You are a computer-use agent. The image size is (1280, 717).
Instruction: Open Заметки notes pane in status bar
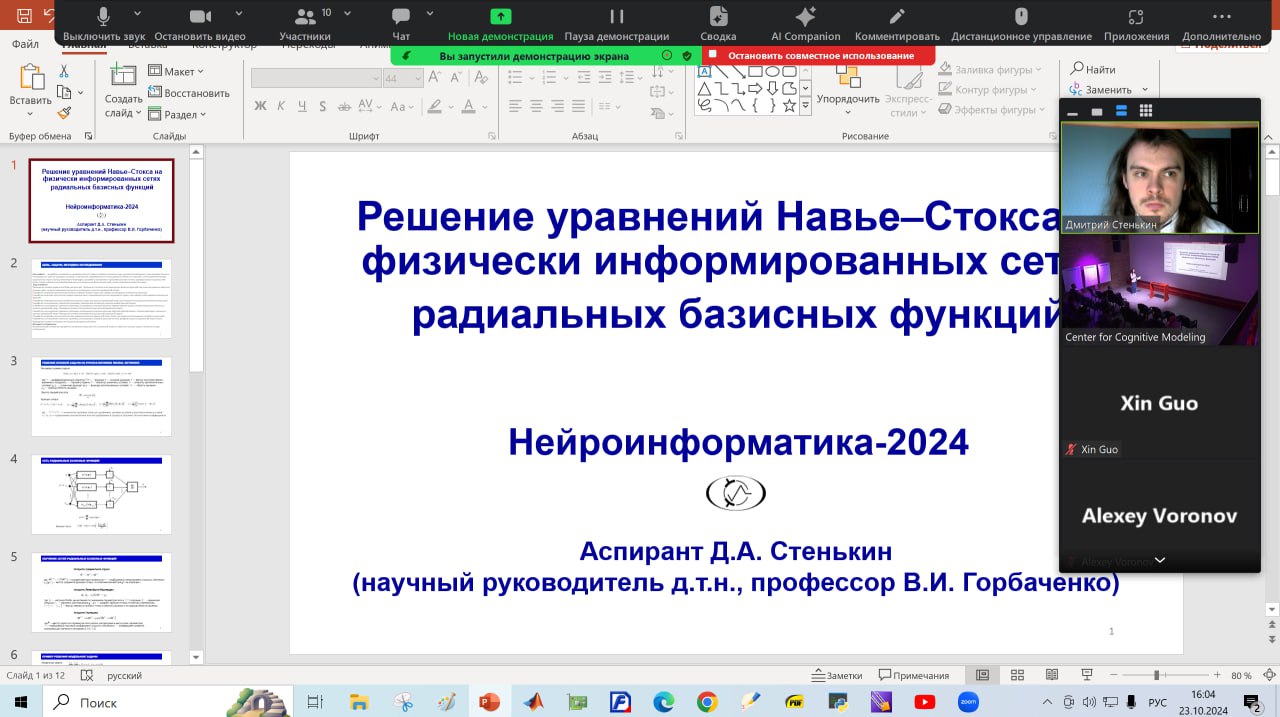[837, 676]
